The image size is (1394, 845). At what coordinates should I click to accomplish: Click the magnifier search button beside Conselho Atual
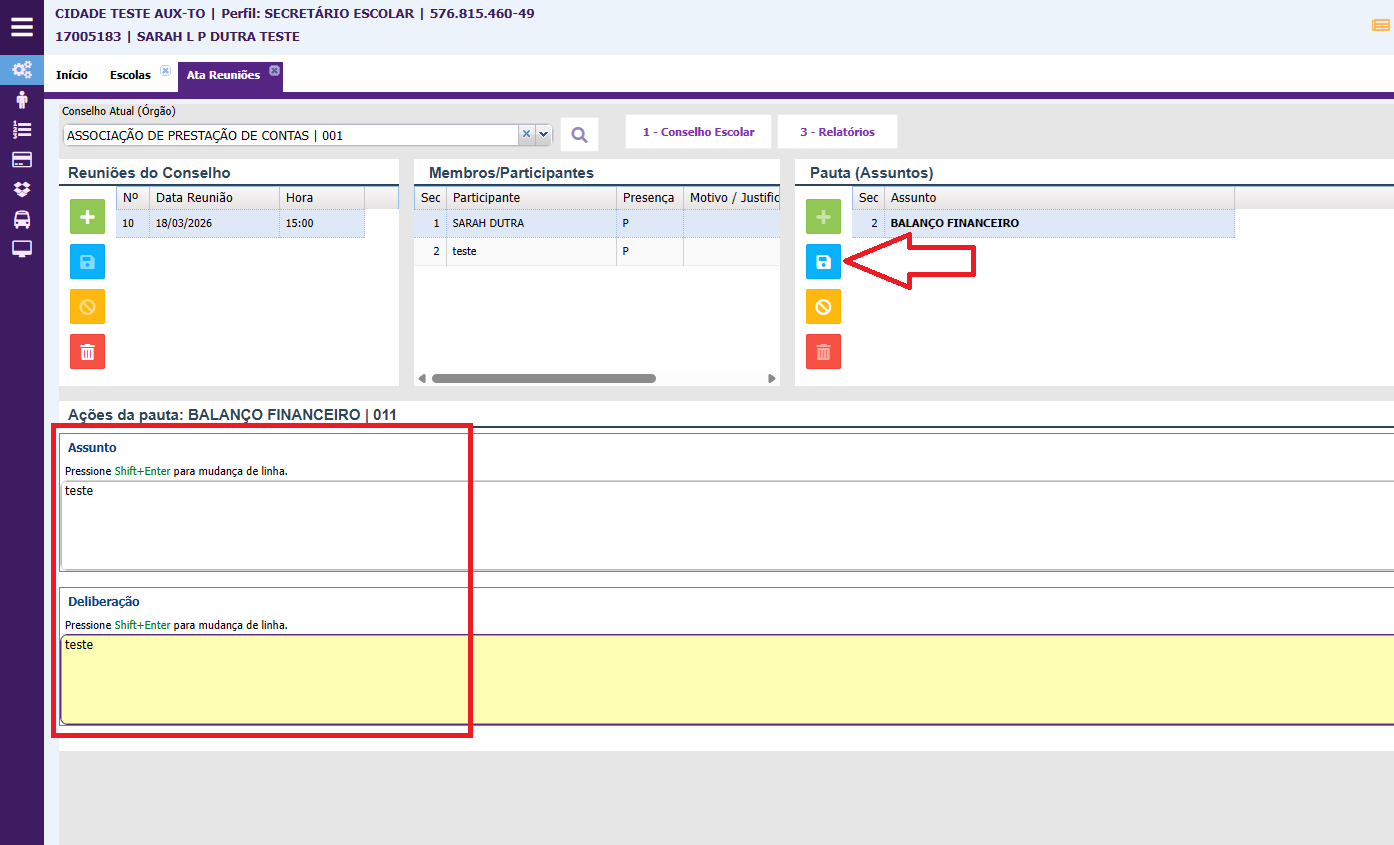click(579, 135)
